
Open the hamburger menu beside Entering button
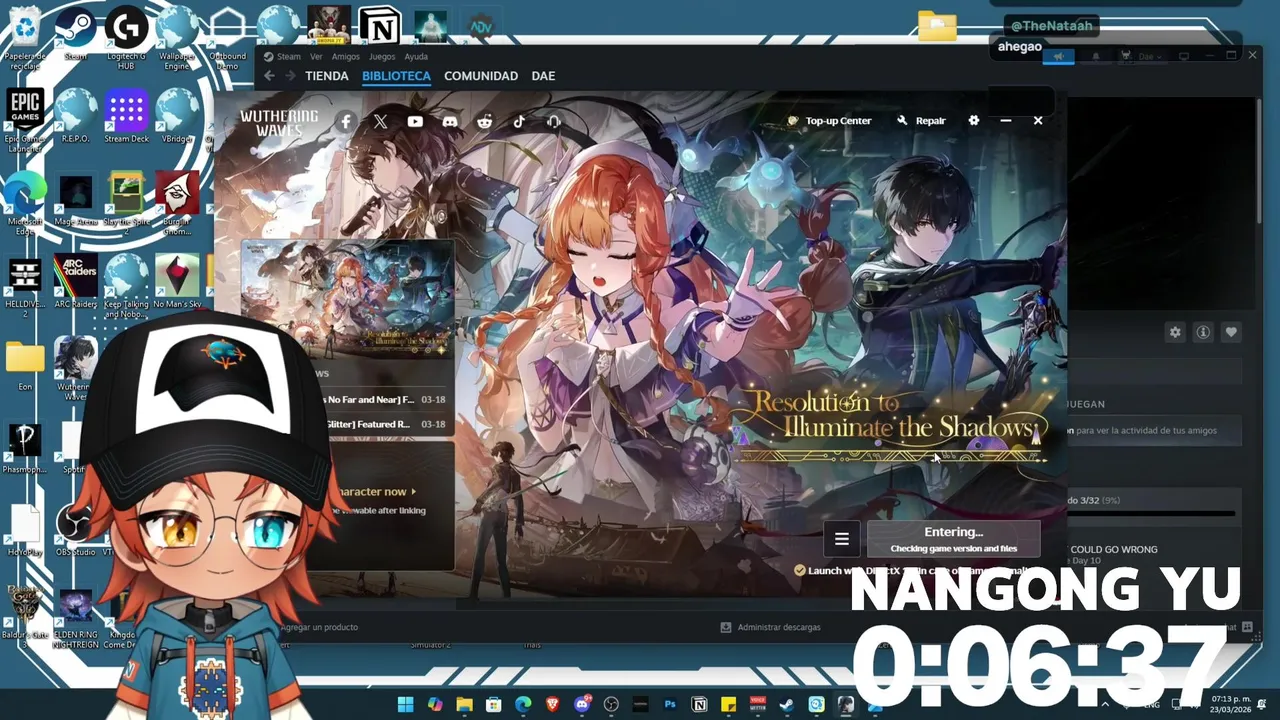click(842, 539)
